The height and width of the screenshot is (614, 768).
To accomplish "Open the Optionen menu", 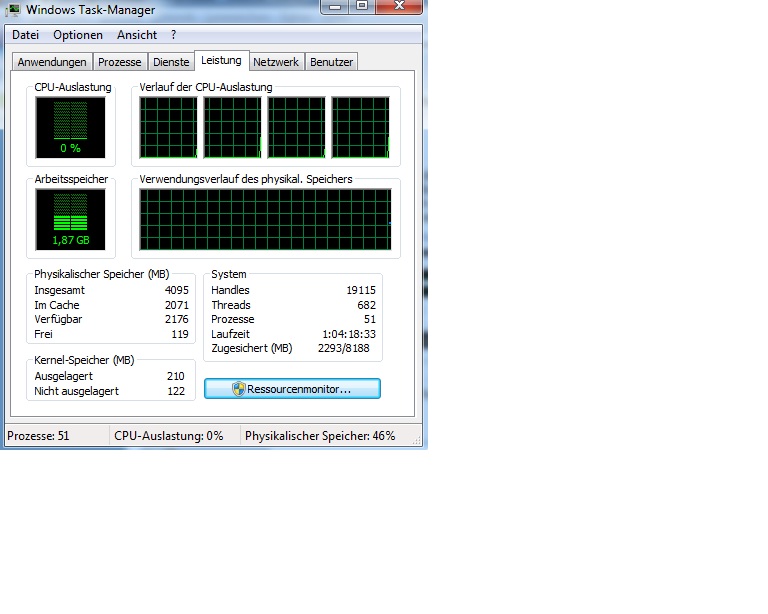I will pyautogui.click(x=78, y=35).
